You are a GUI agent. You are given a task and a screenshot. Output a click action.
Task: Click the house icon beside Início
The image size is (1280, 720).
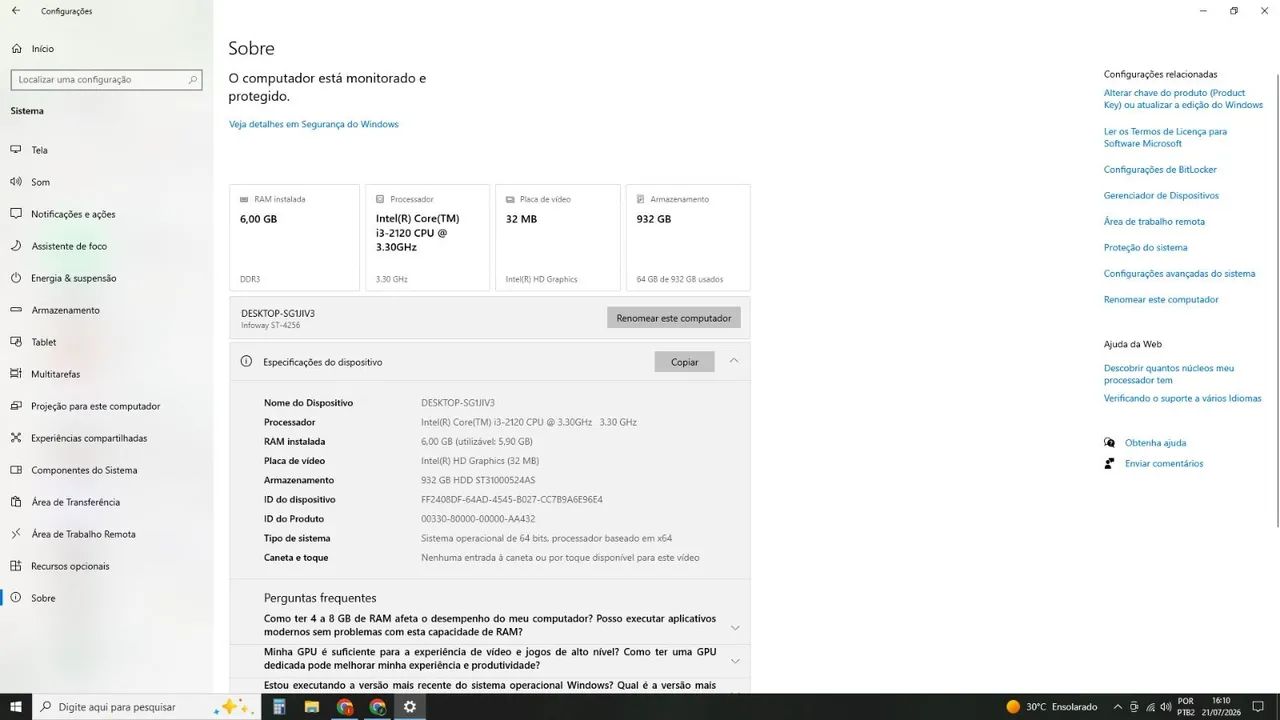point(15,48)
